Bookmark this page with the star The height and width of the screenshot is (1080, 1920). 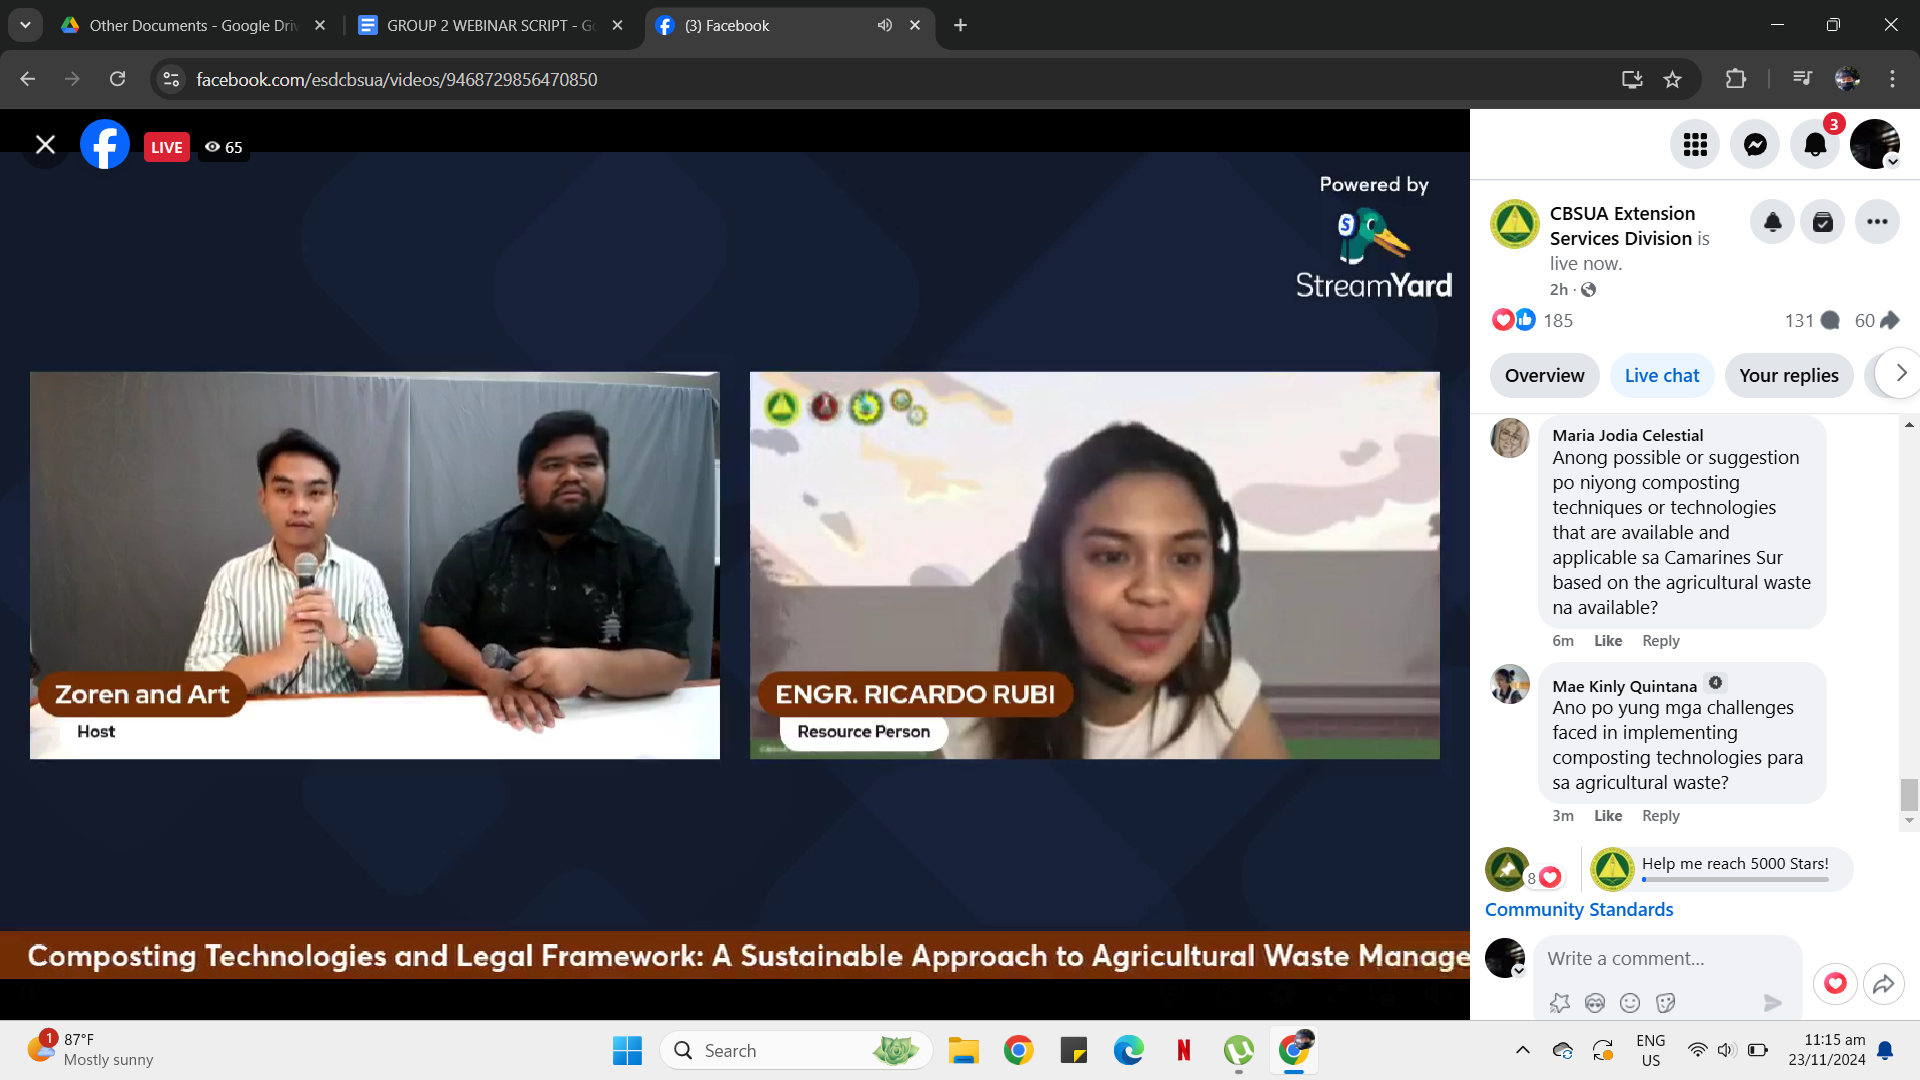[1672, 79]
